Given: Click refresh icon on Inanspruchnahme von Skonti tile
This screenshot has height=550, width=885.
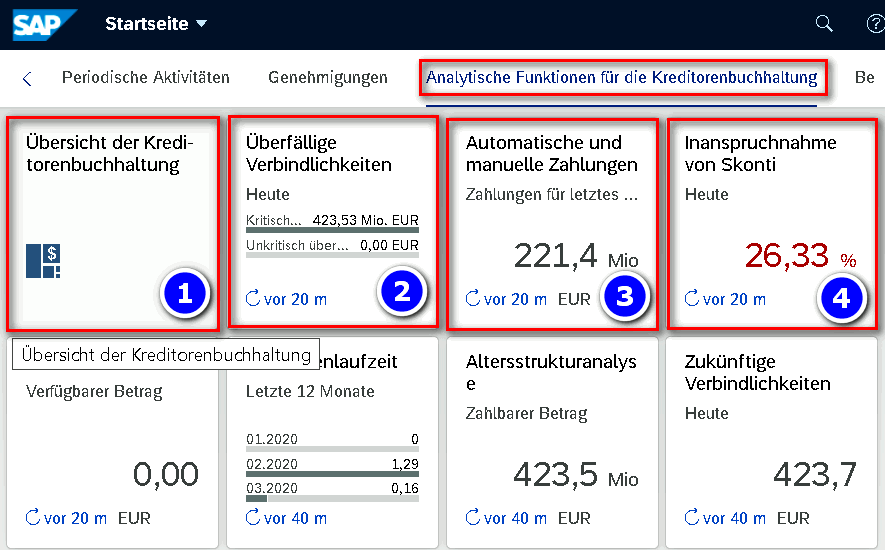Looking at the screenshot, I should pyautogui.click(x=692, y=298).
